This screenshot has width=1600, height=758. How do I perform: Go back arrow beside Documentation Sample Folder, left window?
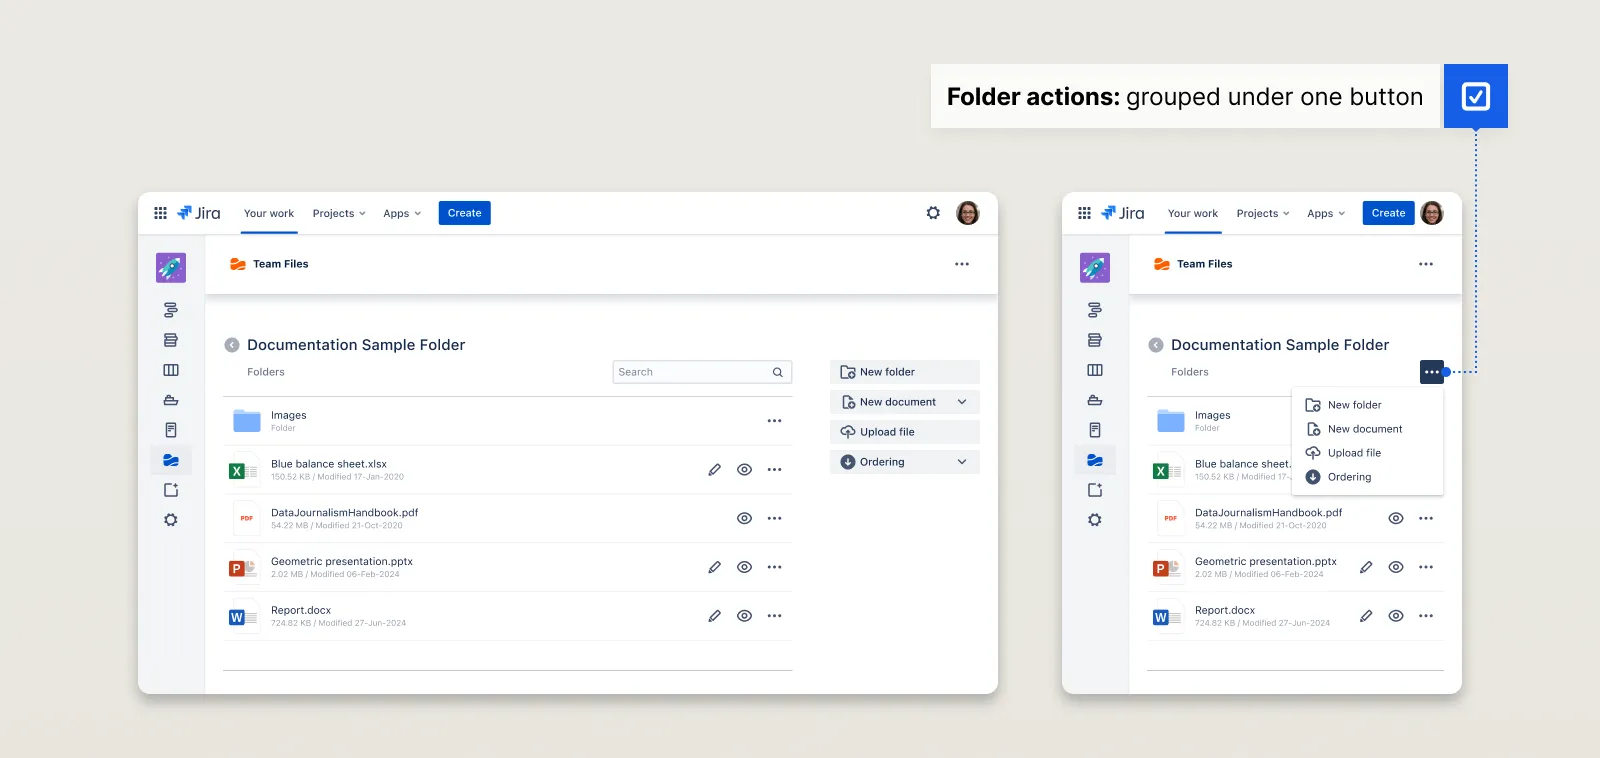[232, 345]
